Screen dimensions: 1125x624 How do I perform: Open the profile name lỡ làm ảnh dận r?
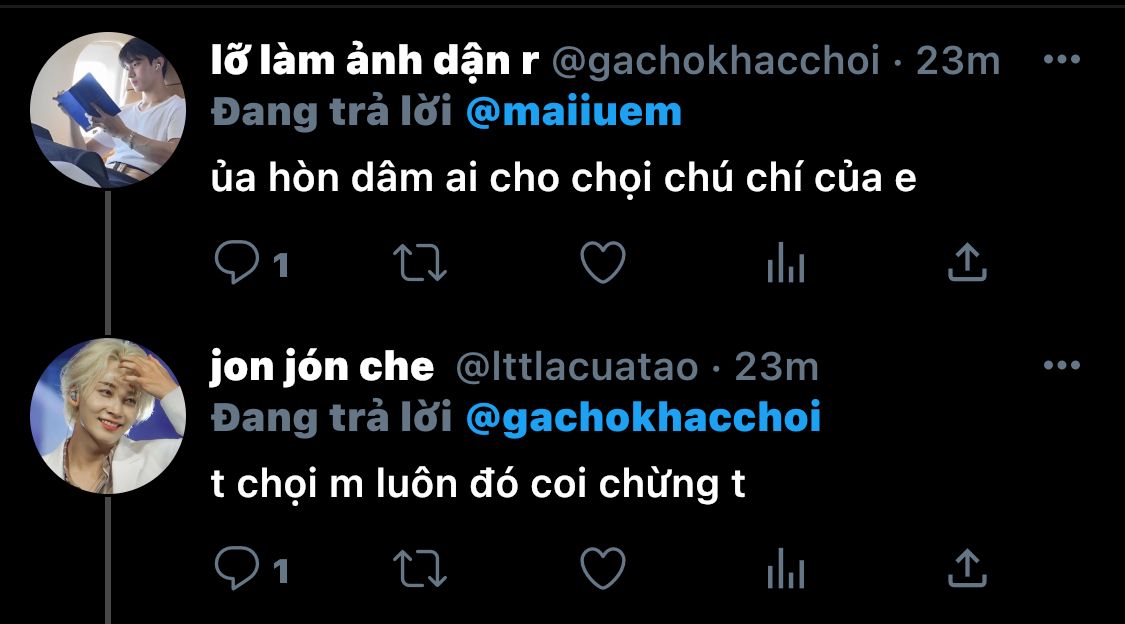click(375, 61)
